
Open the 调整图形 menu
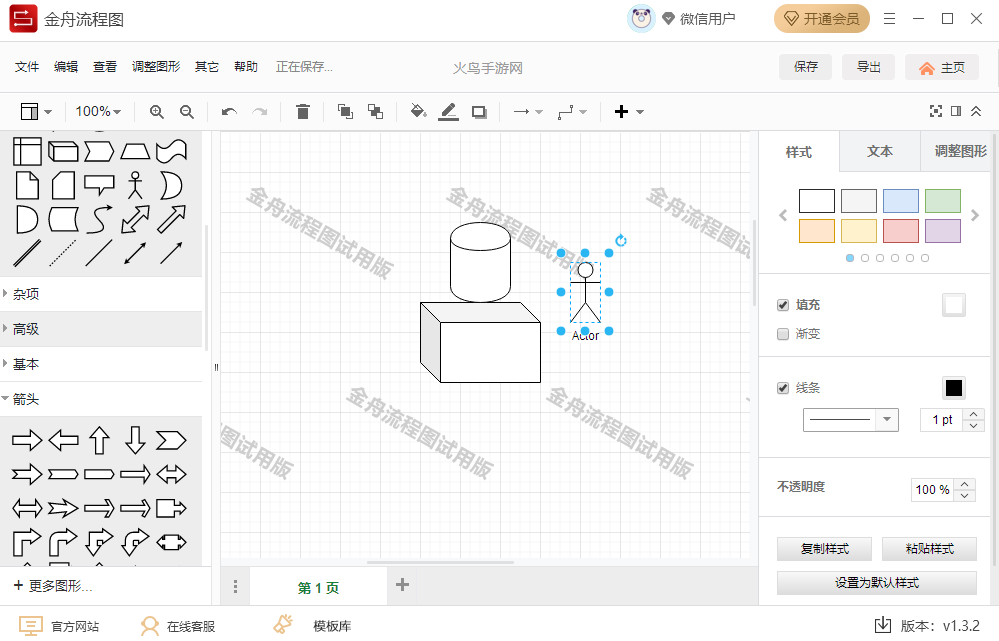tap(156, 67)
